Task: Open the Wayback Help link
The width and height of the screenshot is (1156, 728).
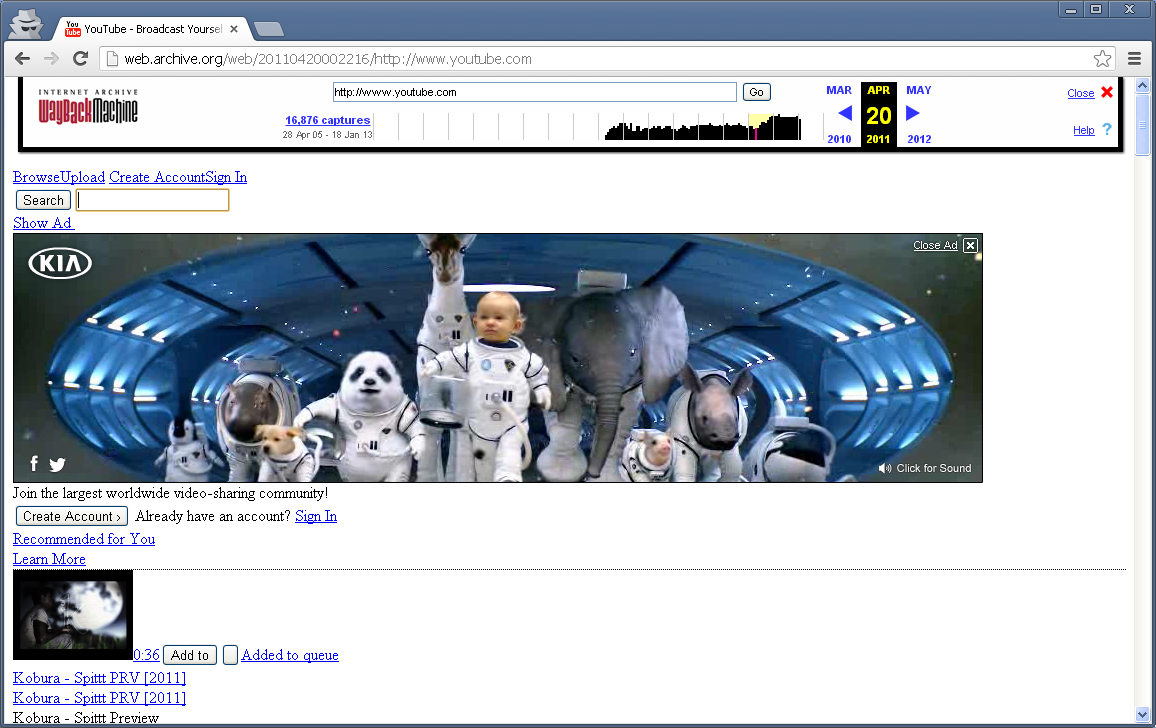Action: click(1084, 130)
